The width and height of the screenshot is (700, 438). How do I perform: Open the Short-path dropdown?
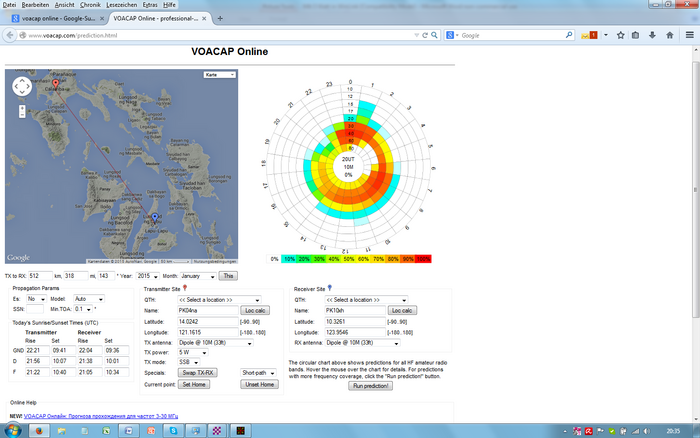click(x=258, y=373)
